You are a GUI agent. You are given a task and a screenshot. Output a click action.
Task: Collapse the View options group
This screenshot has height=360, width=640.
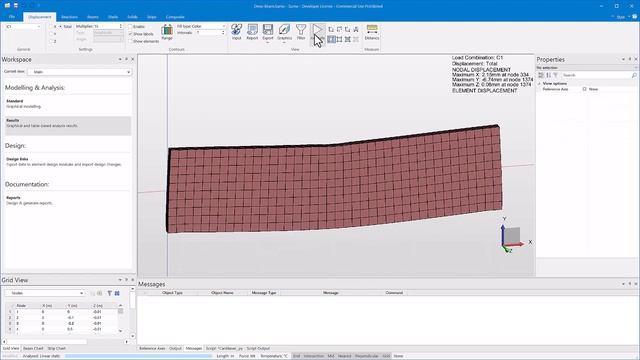point(539,83)
